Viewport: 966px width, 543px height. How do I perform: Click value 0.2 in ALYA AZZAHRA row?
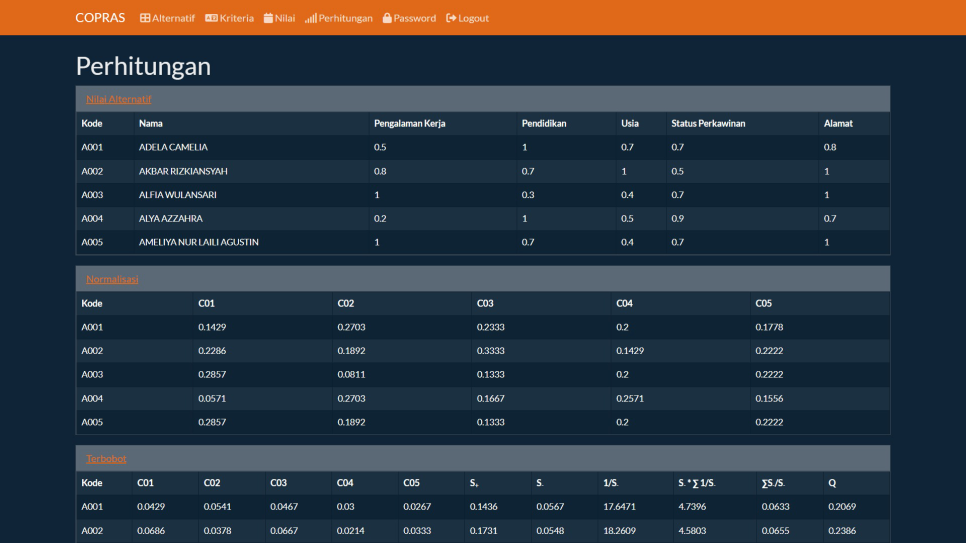tap(380, 219)
